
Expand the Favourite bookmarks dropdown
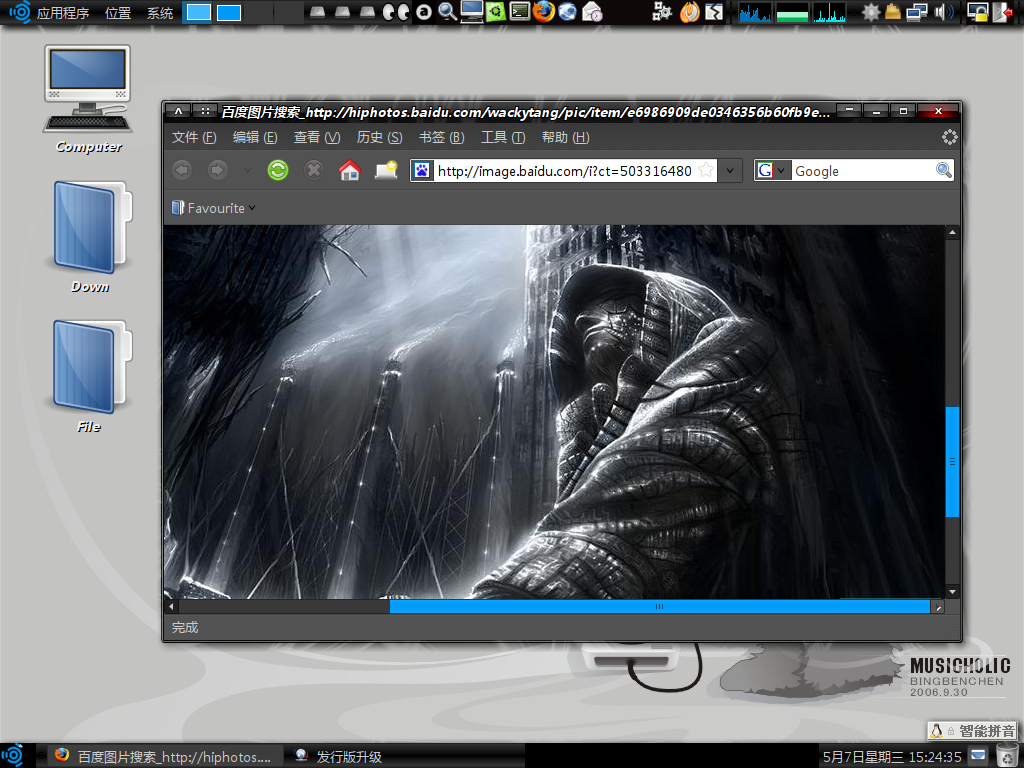coord(214,208)
